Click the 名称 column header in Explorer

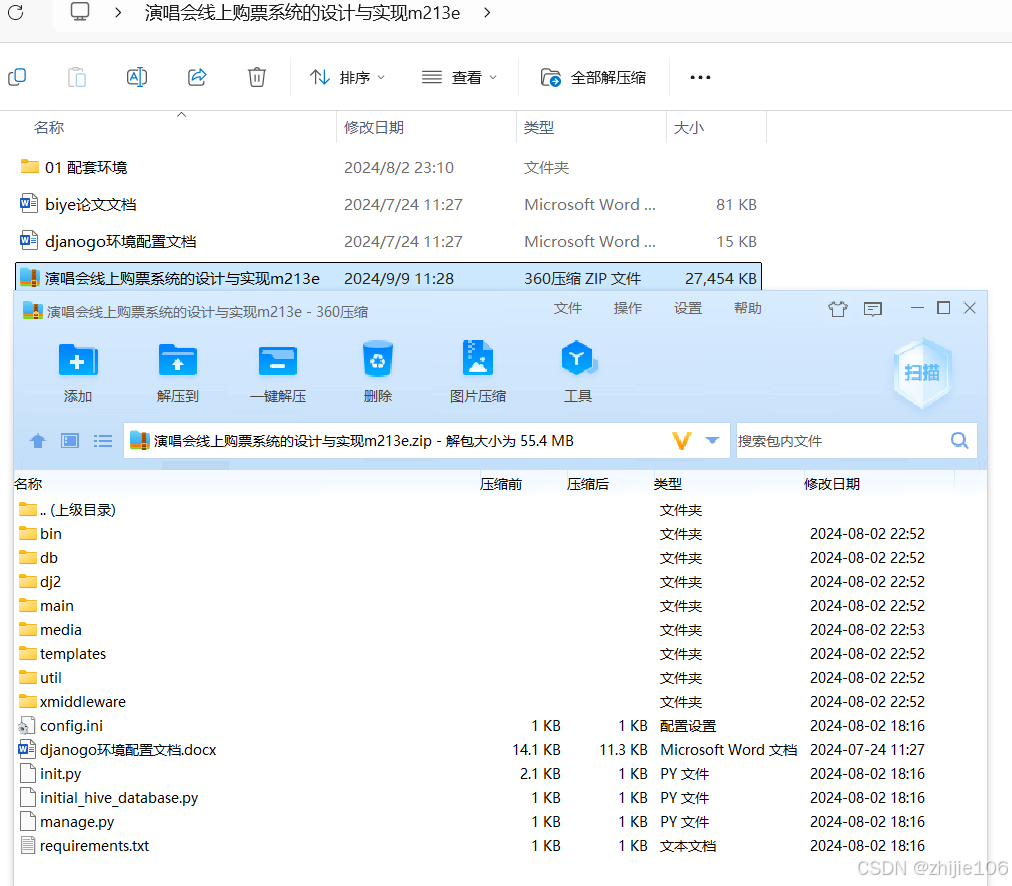pos(49,128)
